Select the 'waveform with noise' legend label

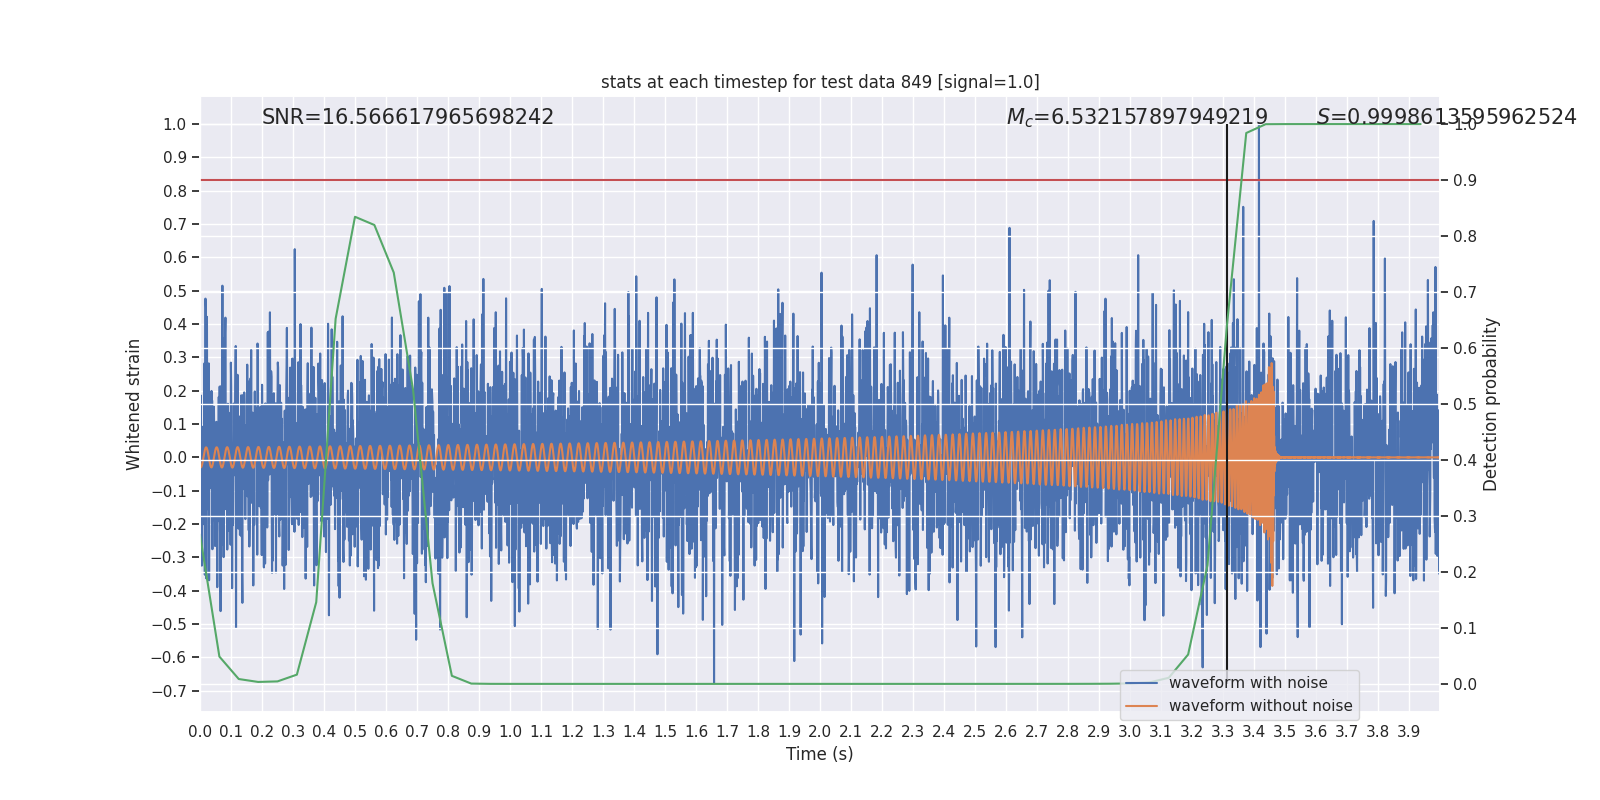click(1248, 683)
